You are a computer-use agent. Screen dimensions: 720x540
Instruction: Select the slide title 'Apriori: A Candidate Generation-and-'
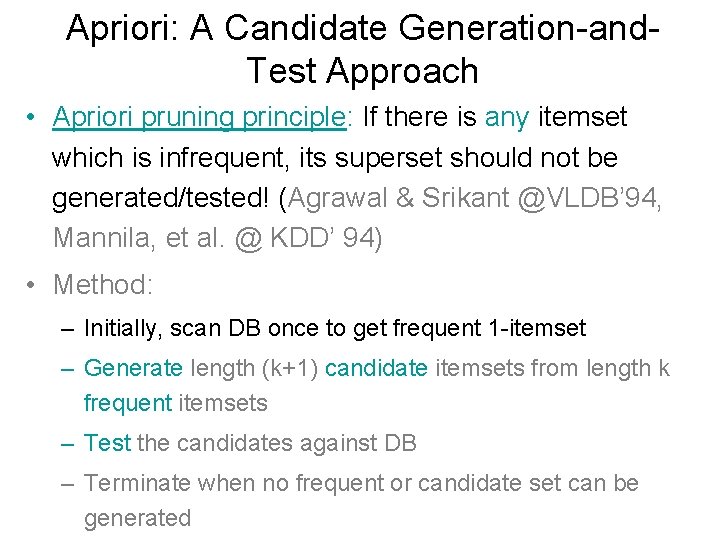click(x=362, y=28)
